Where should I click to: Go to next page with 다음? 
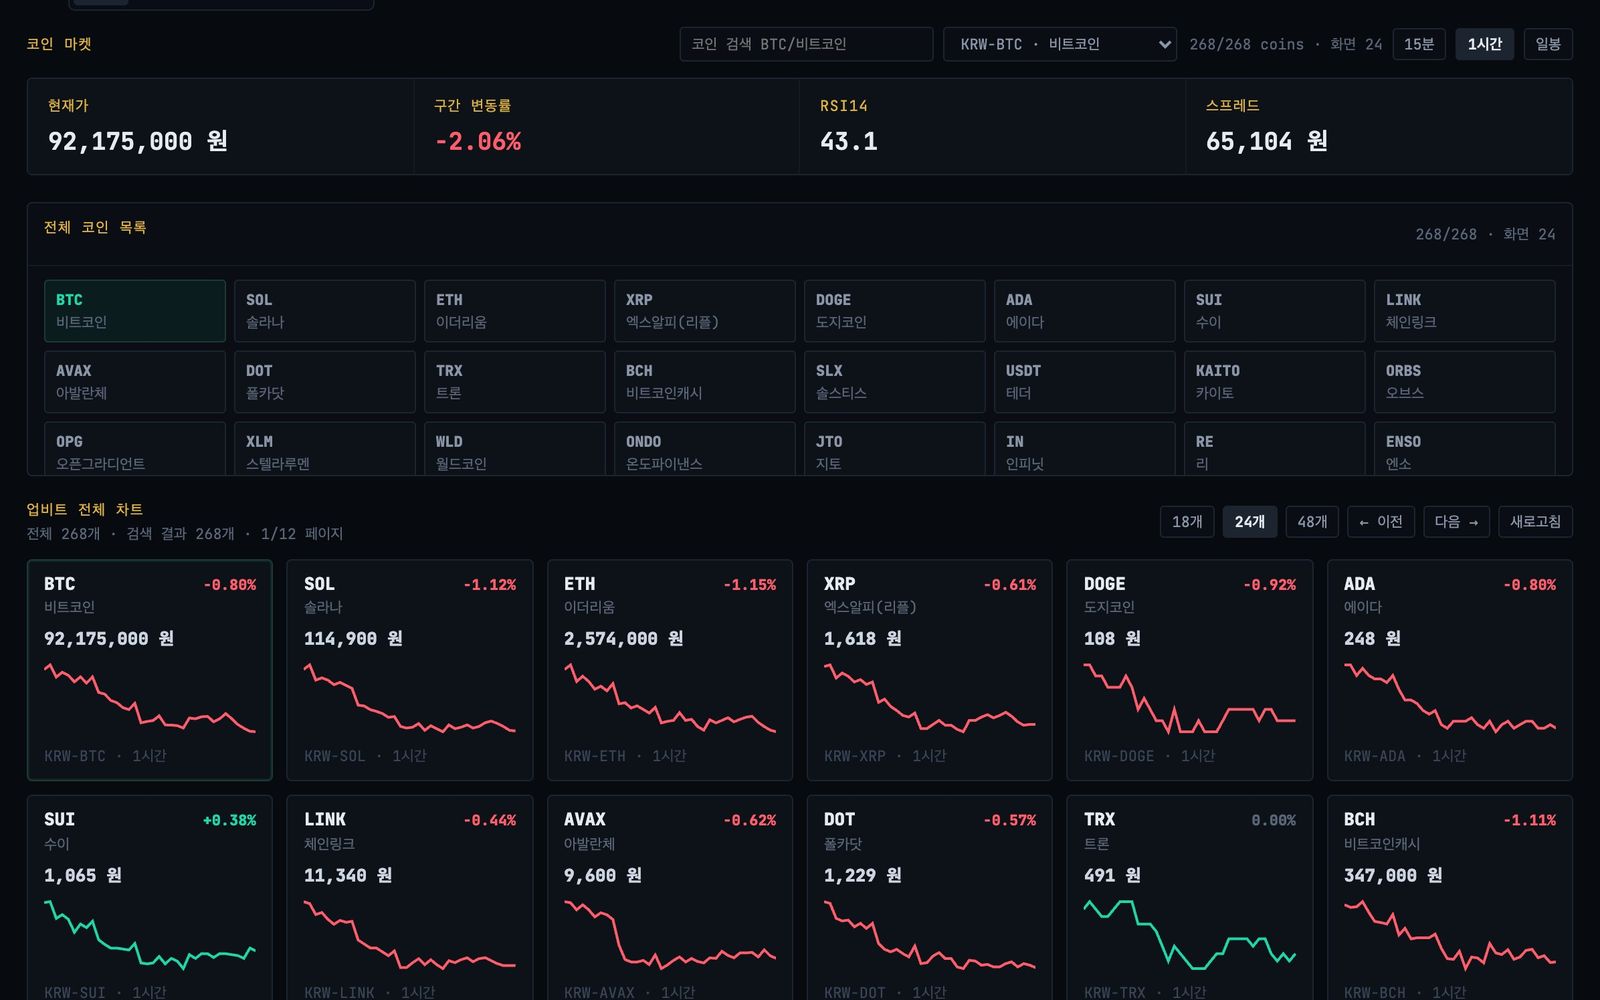[x=1456, y=522]
